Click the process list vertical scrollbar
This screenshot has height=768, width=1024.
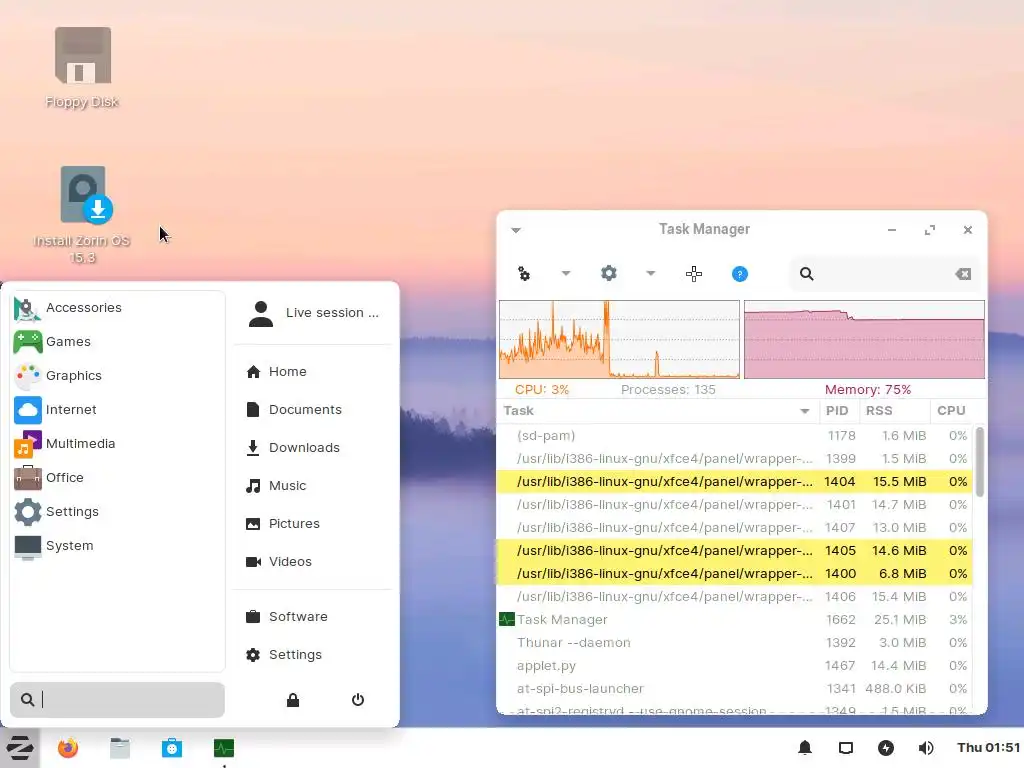(x=980, y=462)
